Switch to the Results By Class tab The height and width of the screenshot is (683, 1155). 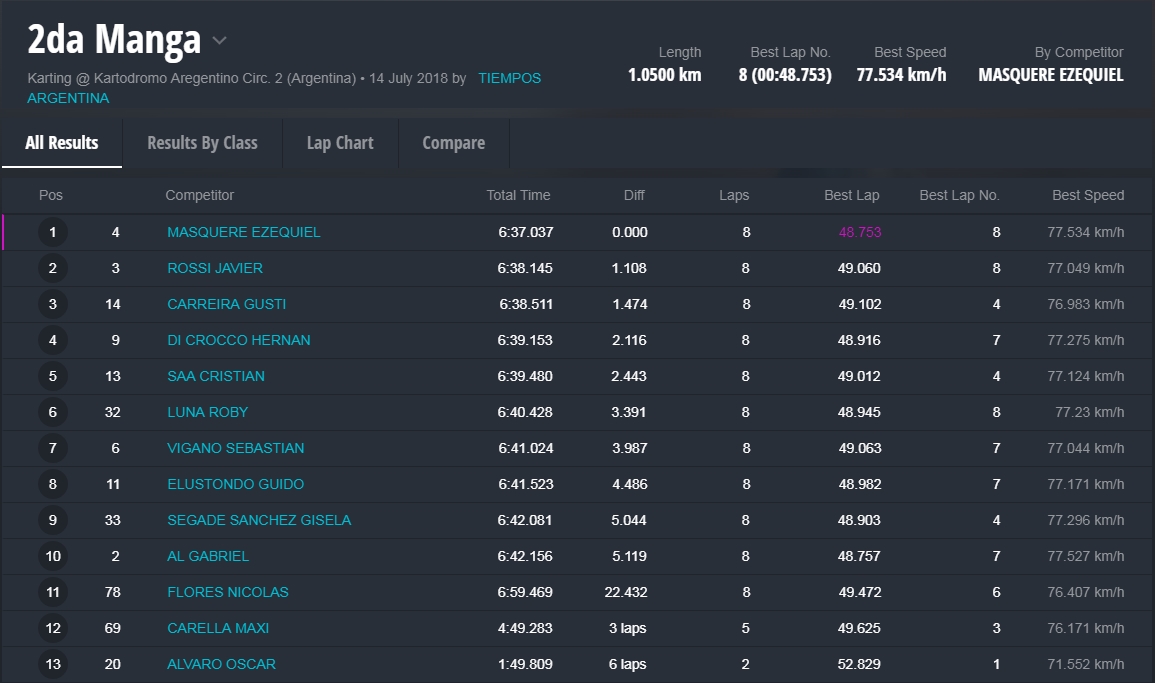(x=202, y=143)
